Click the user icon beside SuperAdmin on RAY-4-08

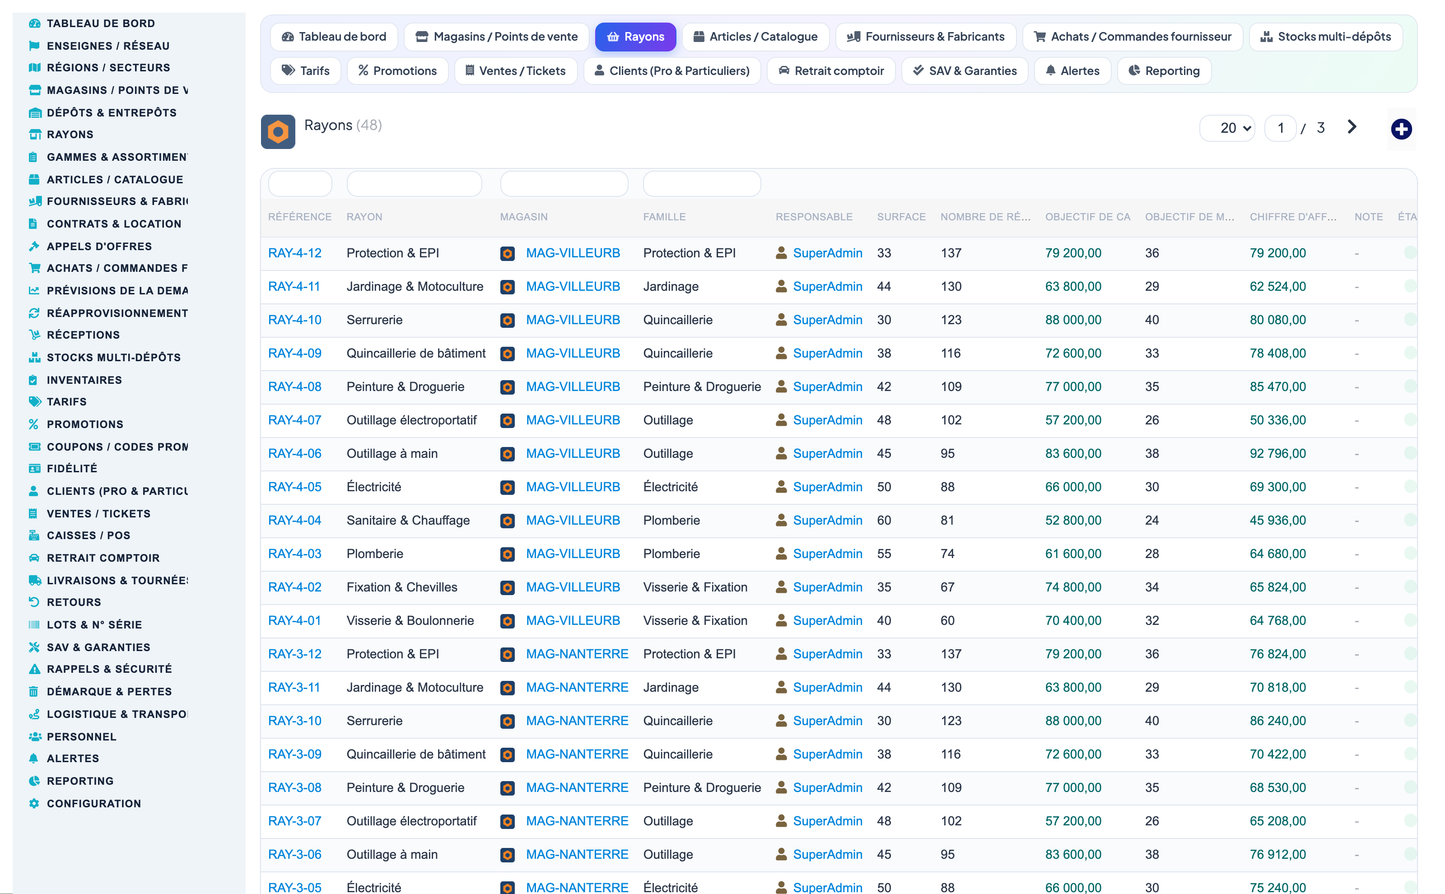782,387
